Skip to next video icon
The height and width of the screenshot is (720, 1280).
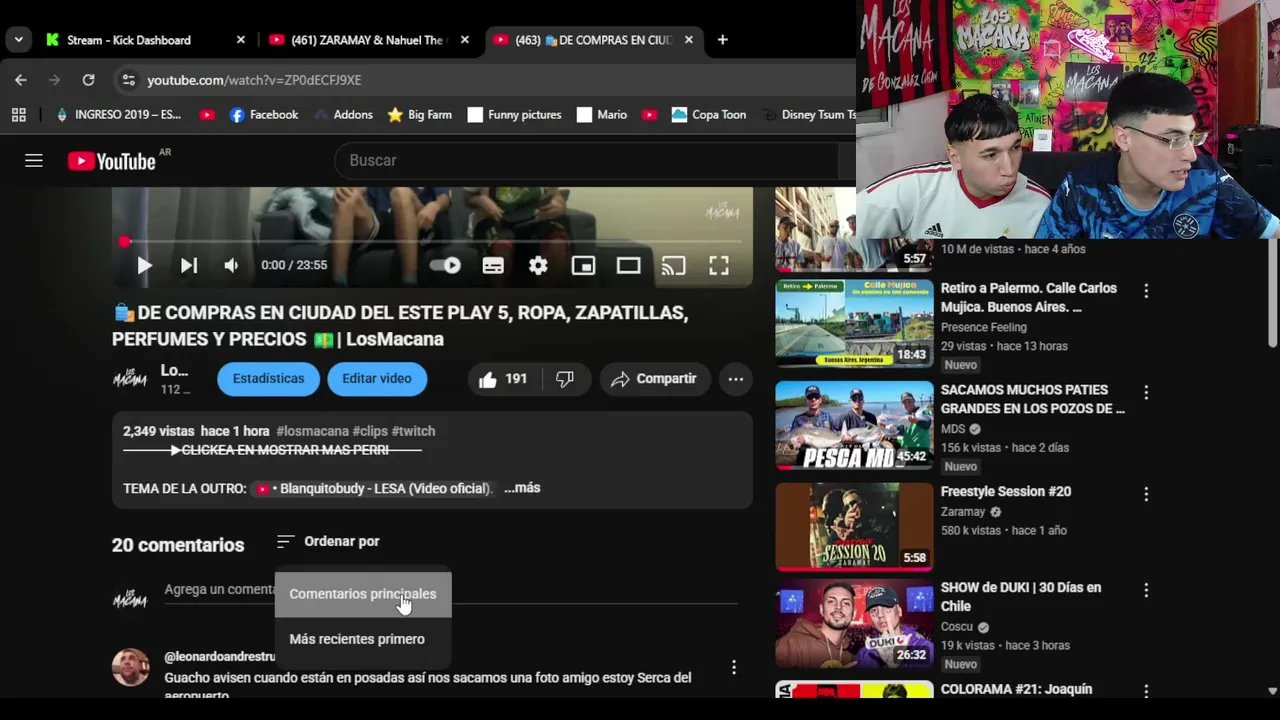coord(188,265)
